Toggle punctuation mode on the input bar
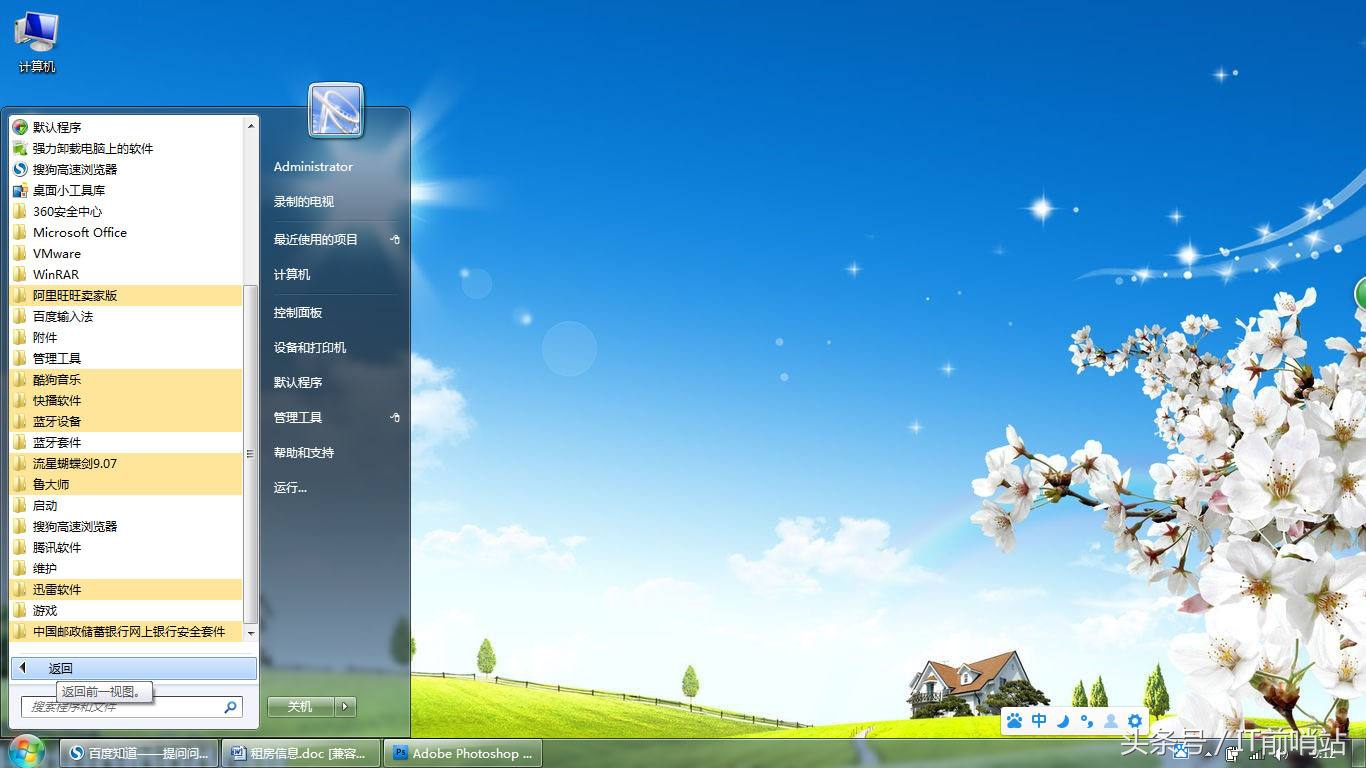1366x768 pixels. point(1086,720)
